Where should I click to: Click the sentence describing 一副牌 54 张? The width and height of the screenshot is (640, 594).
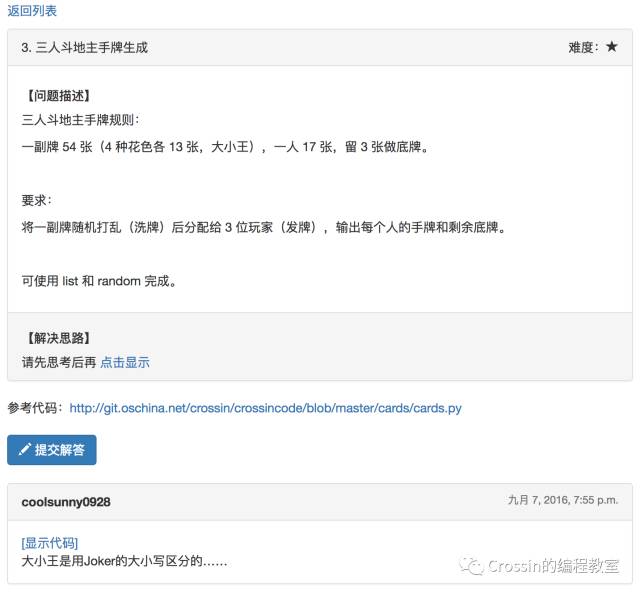225,147
